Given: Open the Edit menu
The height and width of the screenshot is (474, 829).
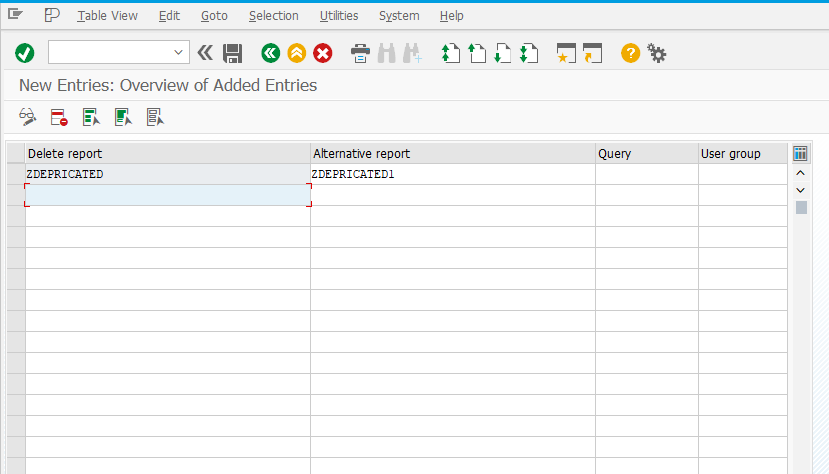Looking at the screenshot, I should coord(169,16).
